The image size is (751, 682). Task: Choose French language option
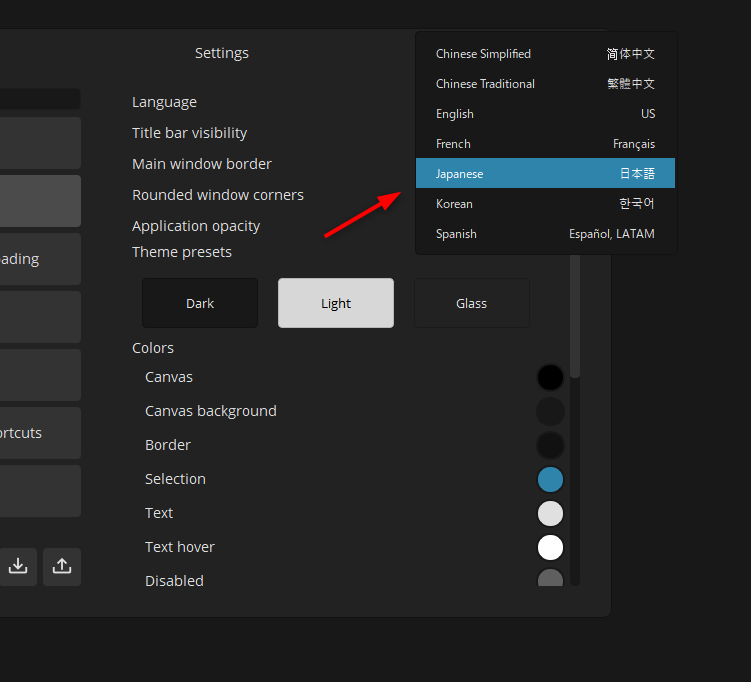[x=545, y=144]
